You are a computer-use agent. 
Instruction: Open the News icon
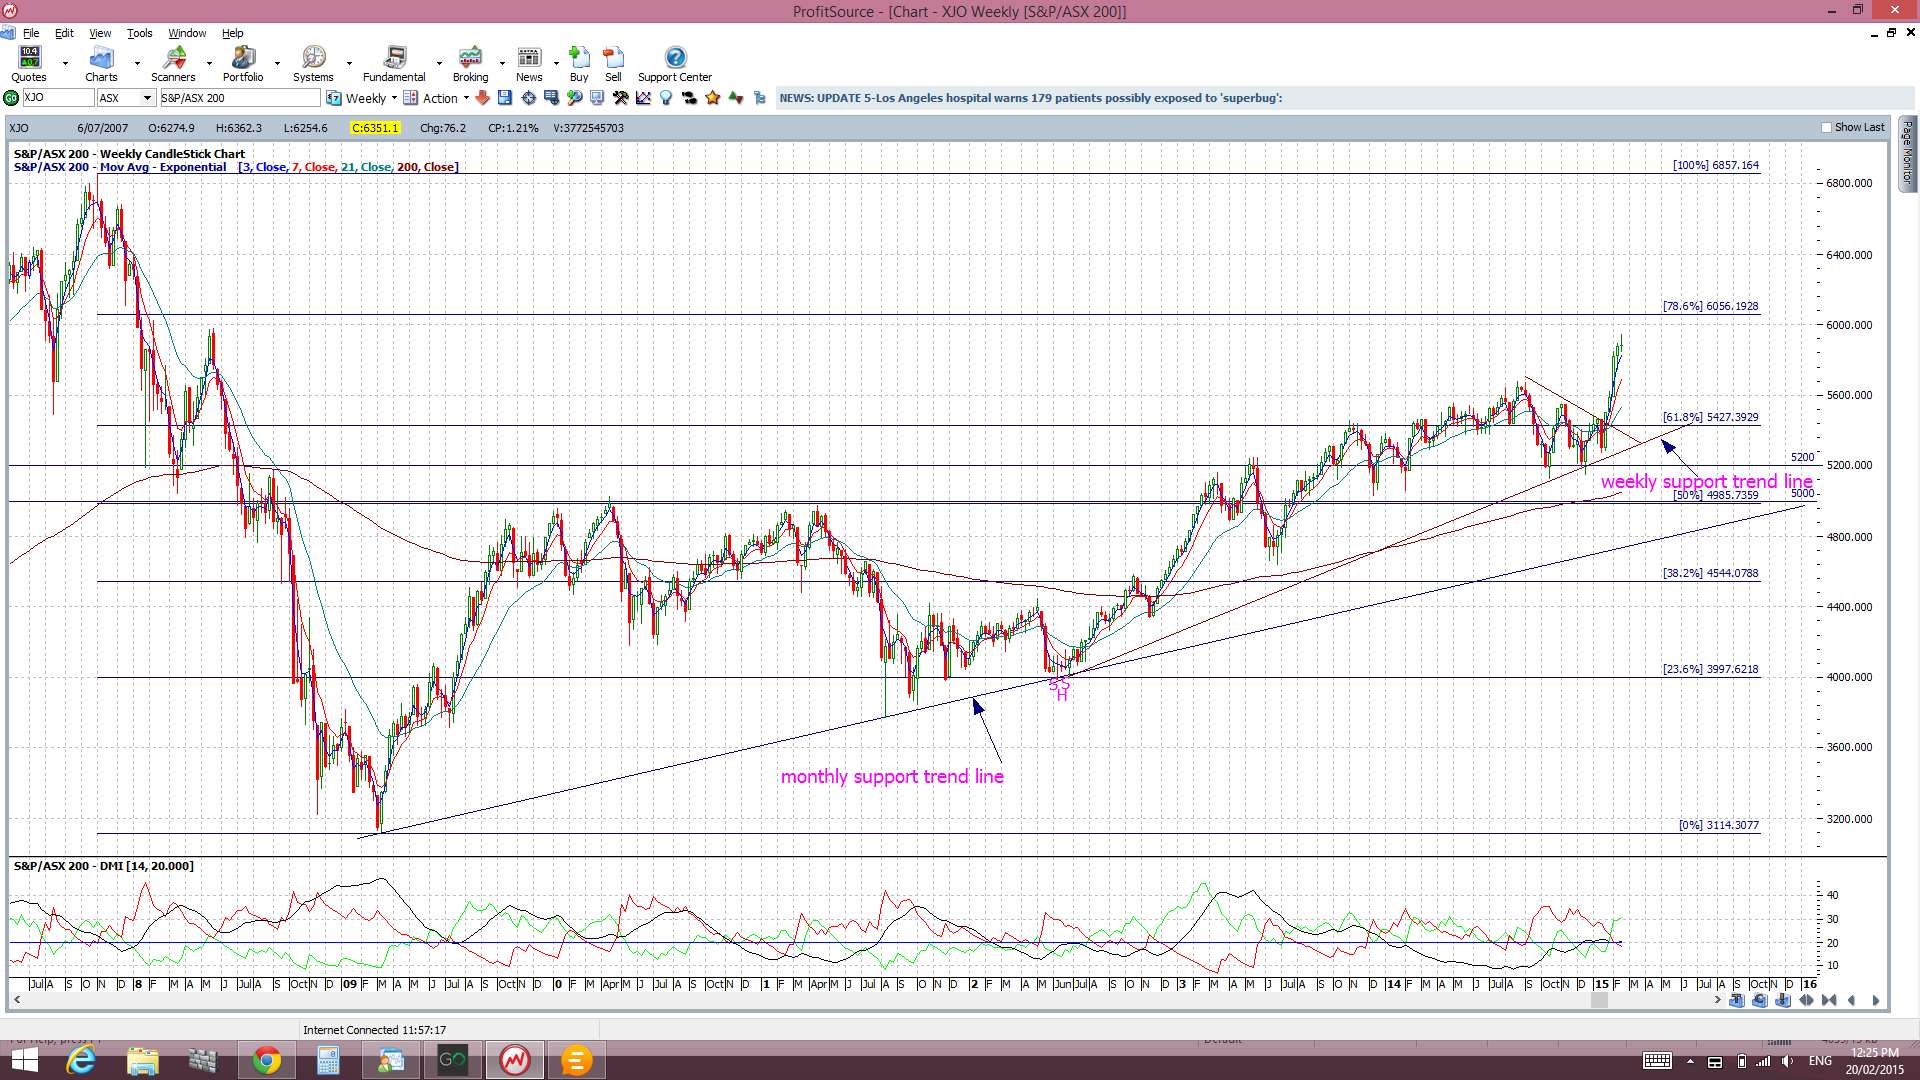click(x=529, y=57)
